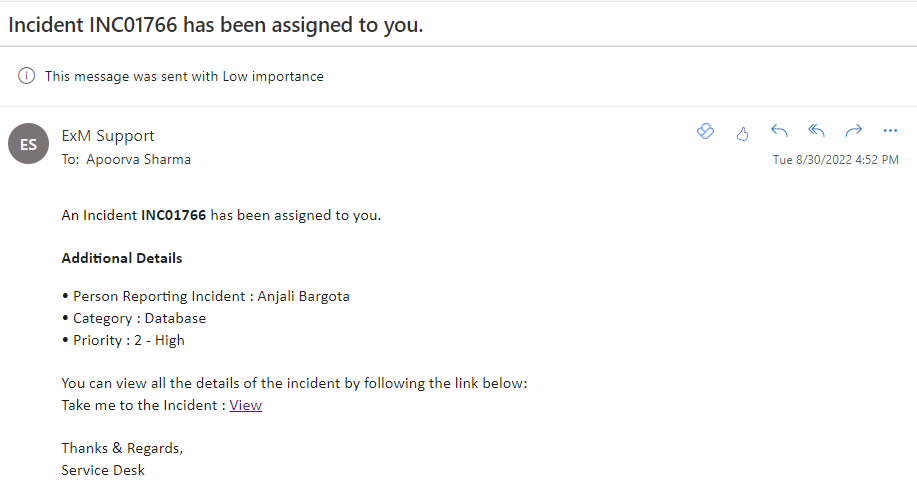Open the more actions ellipsis menu
The height and width of the screenshot is (494, 917).
tap(890, 131)
